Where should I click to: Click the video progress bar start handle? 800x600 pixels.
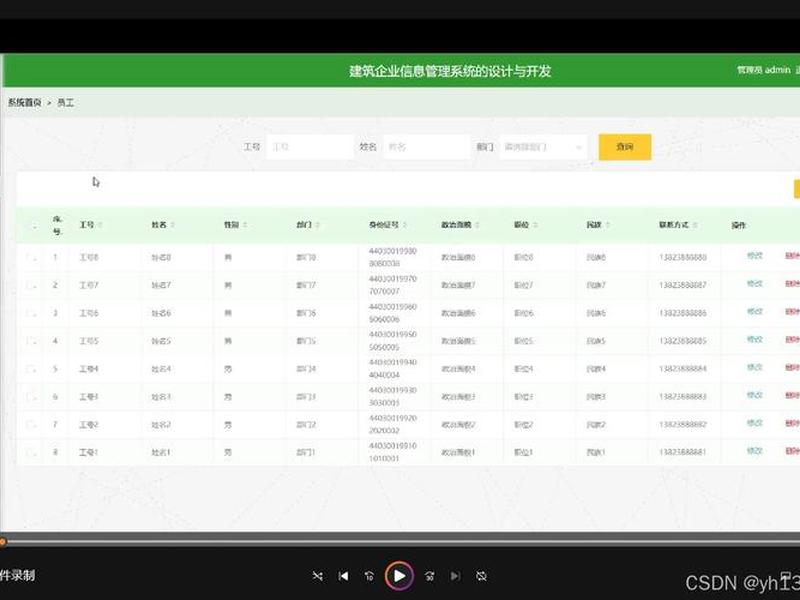pos(3,542)
